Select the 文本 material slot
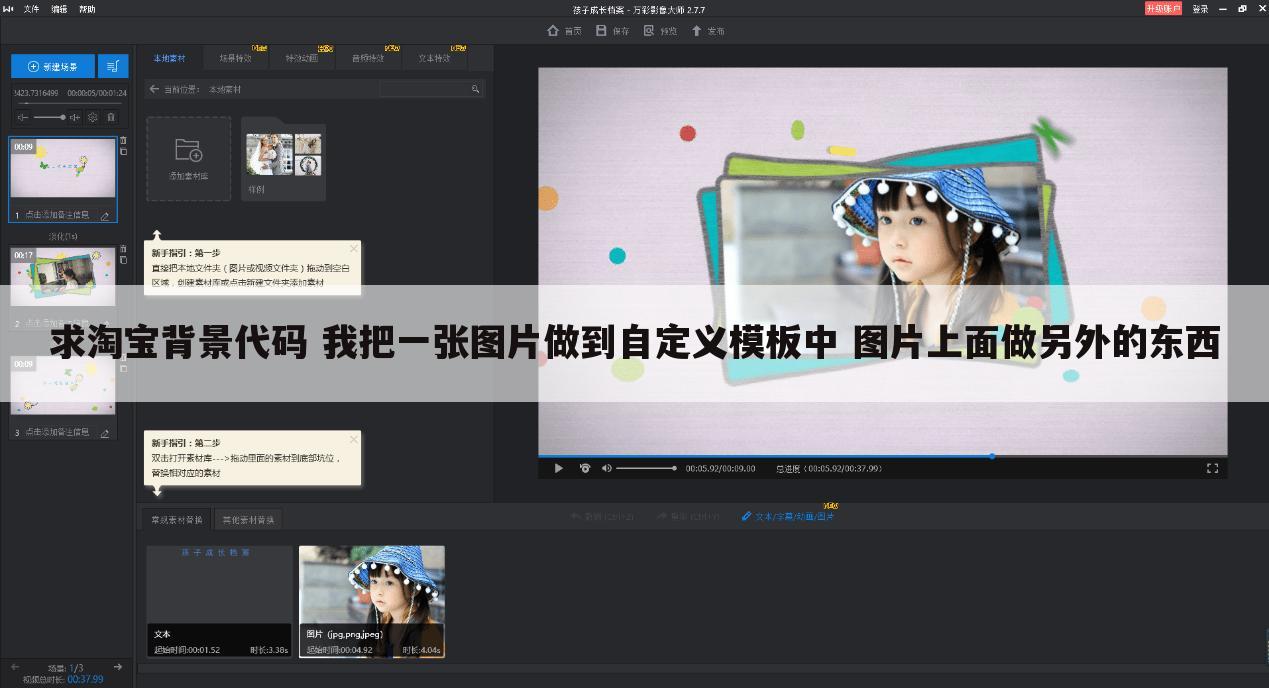Viewport: 1269px width, 688px height. 220,601
